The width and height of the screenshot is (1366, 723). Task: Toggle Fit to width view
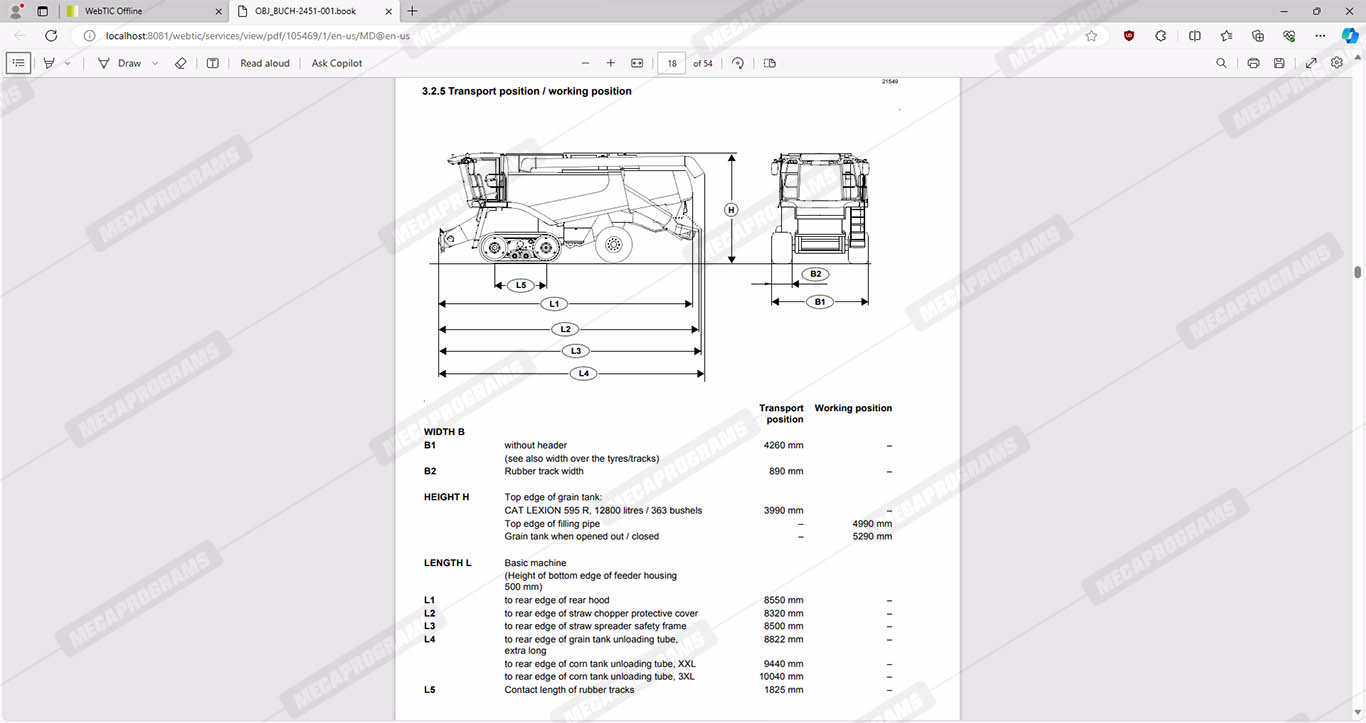tap(637, 63)
